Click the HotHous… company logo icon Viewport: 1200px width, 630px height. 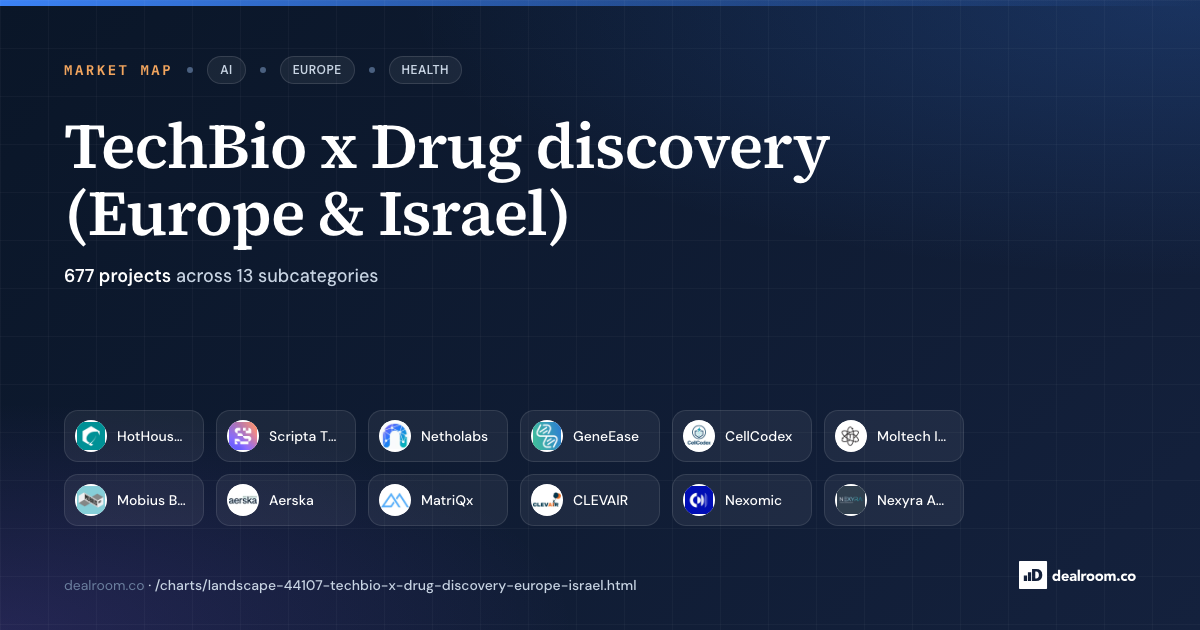[91, 436]
